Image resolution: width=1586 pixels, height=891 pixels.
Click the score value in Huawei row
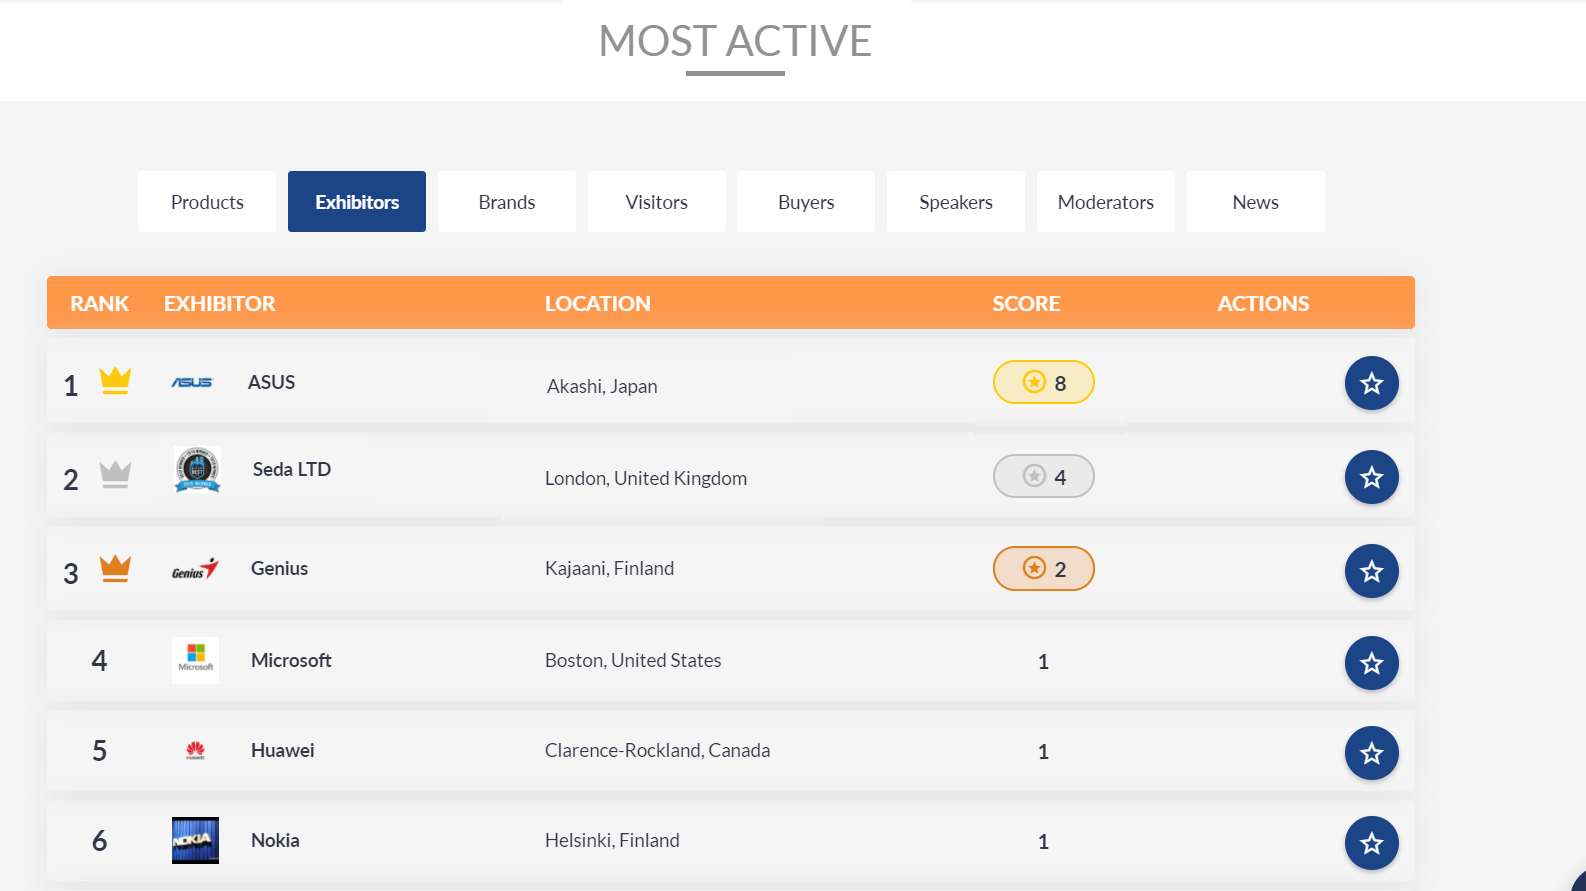[1043, 752]
